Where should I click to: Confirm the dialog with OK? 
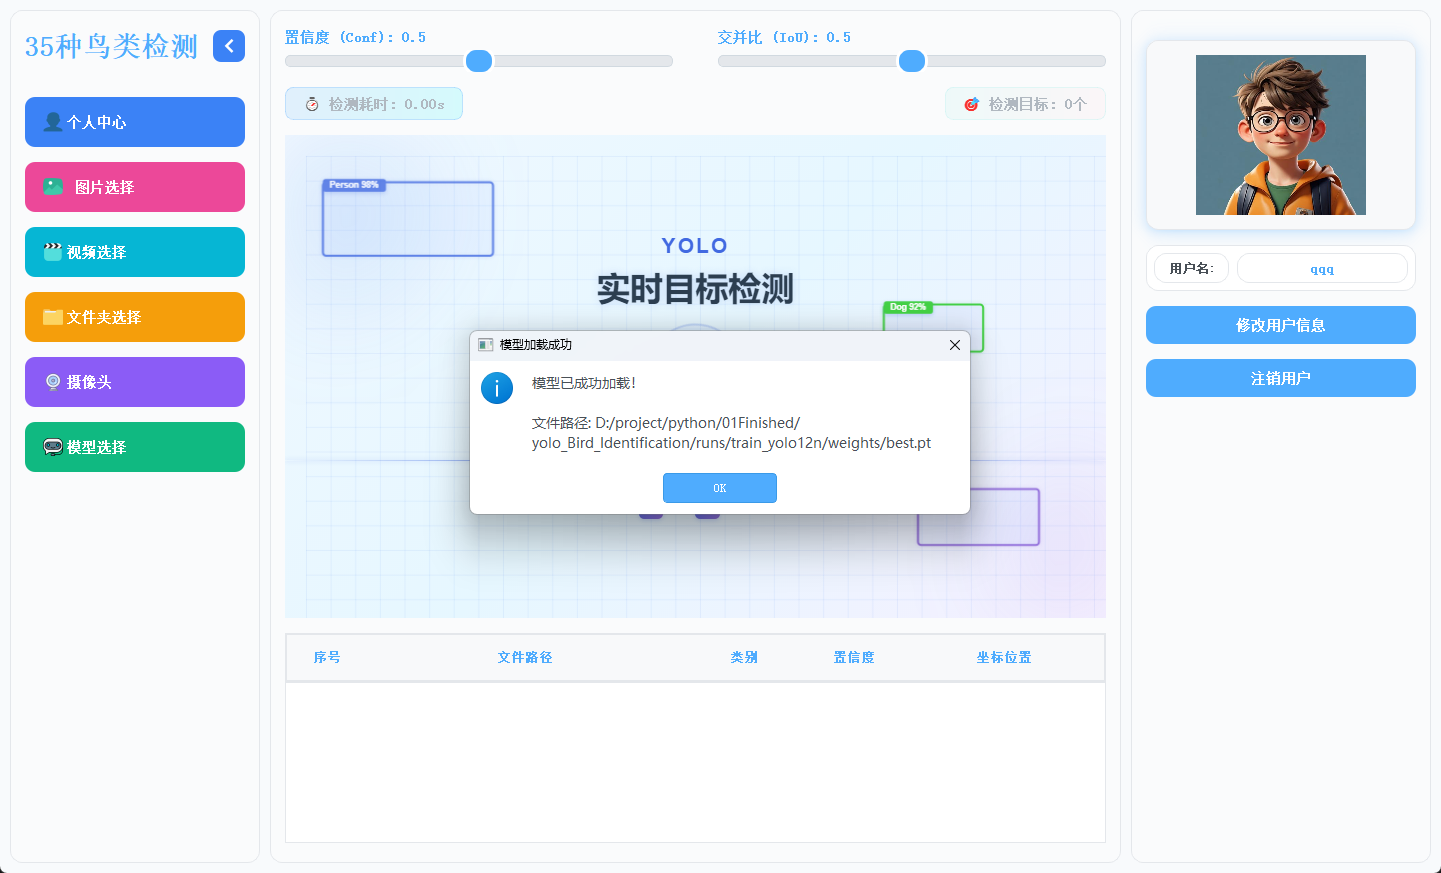(x=720, y=488)
